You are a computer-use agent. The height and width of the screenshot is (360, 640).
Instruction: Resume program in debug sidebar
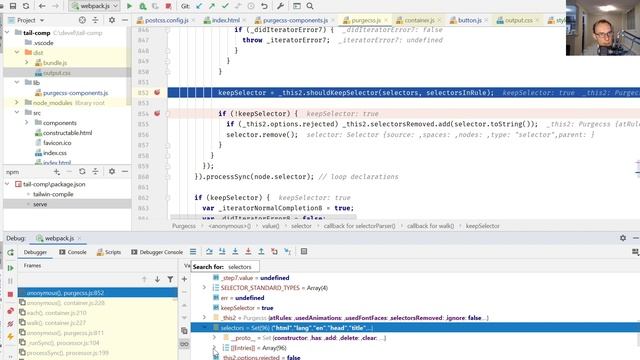point(11,268)
